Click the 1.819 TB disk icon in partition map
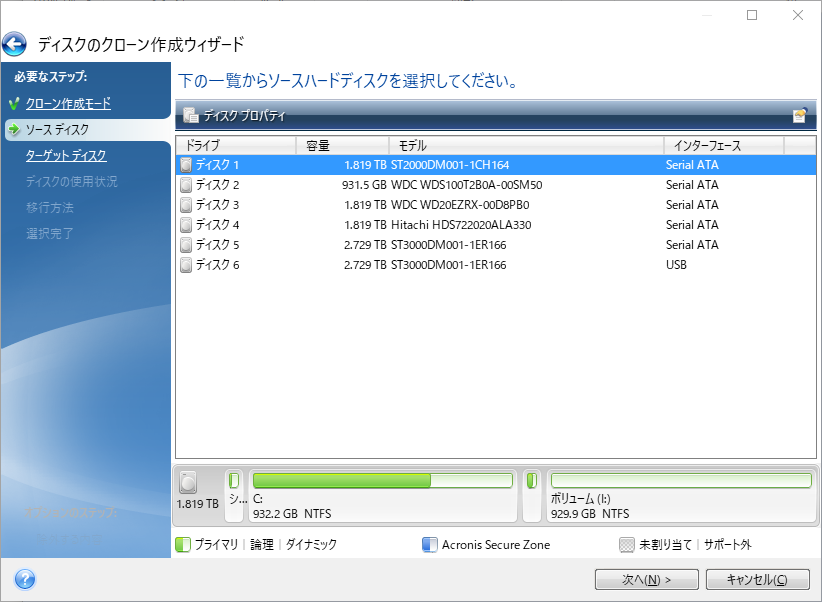Screen dimensions: 822x602 pos(188,482)
